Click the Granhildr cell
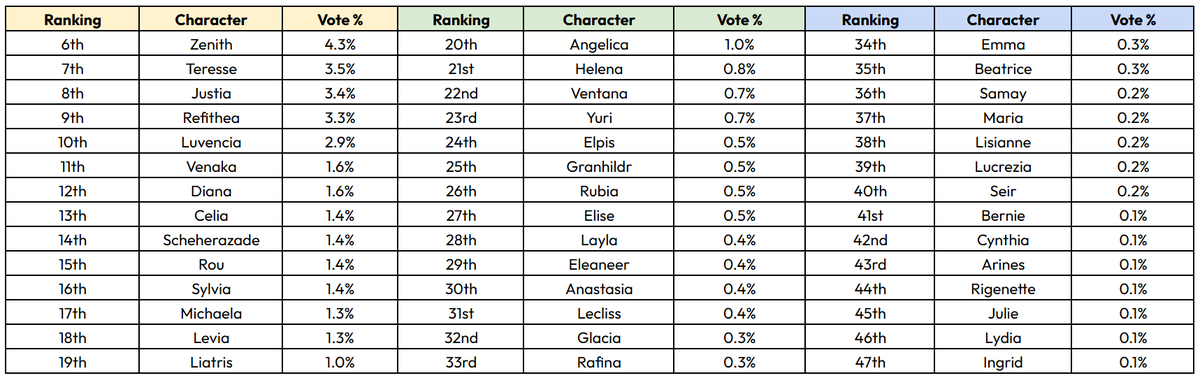The height and width of the screenshot is (378, 1200). (x=598, y=167)
